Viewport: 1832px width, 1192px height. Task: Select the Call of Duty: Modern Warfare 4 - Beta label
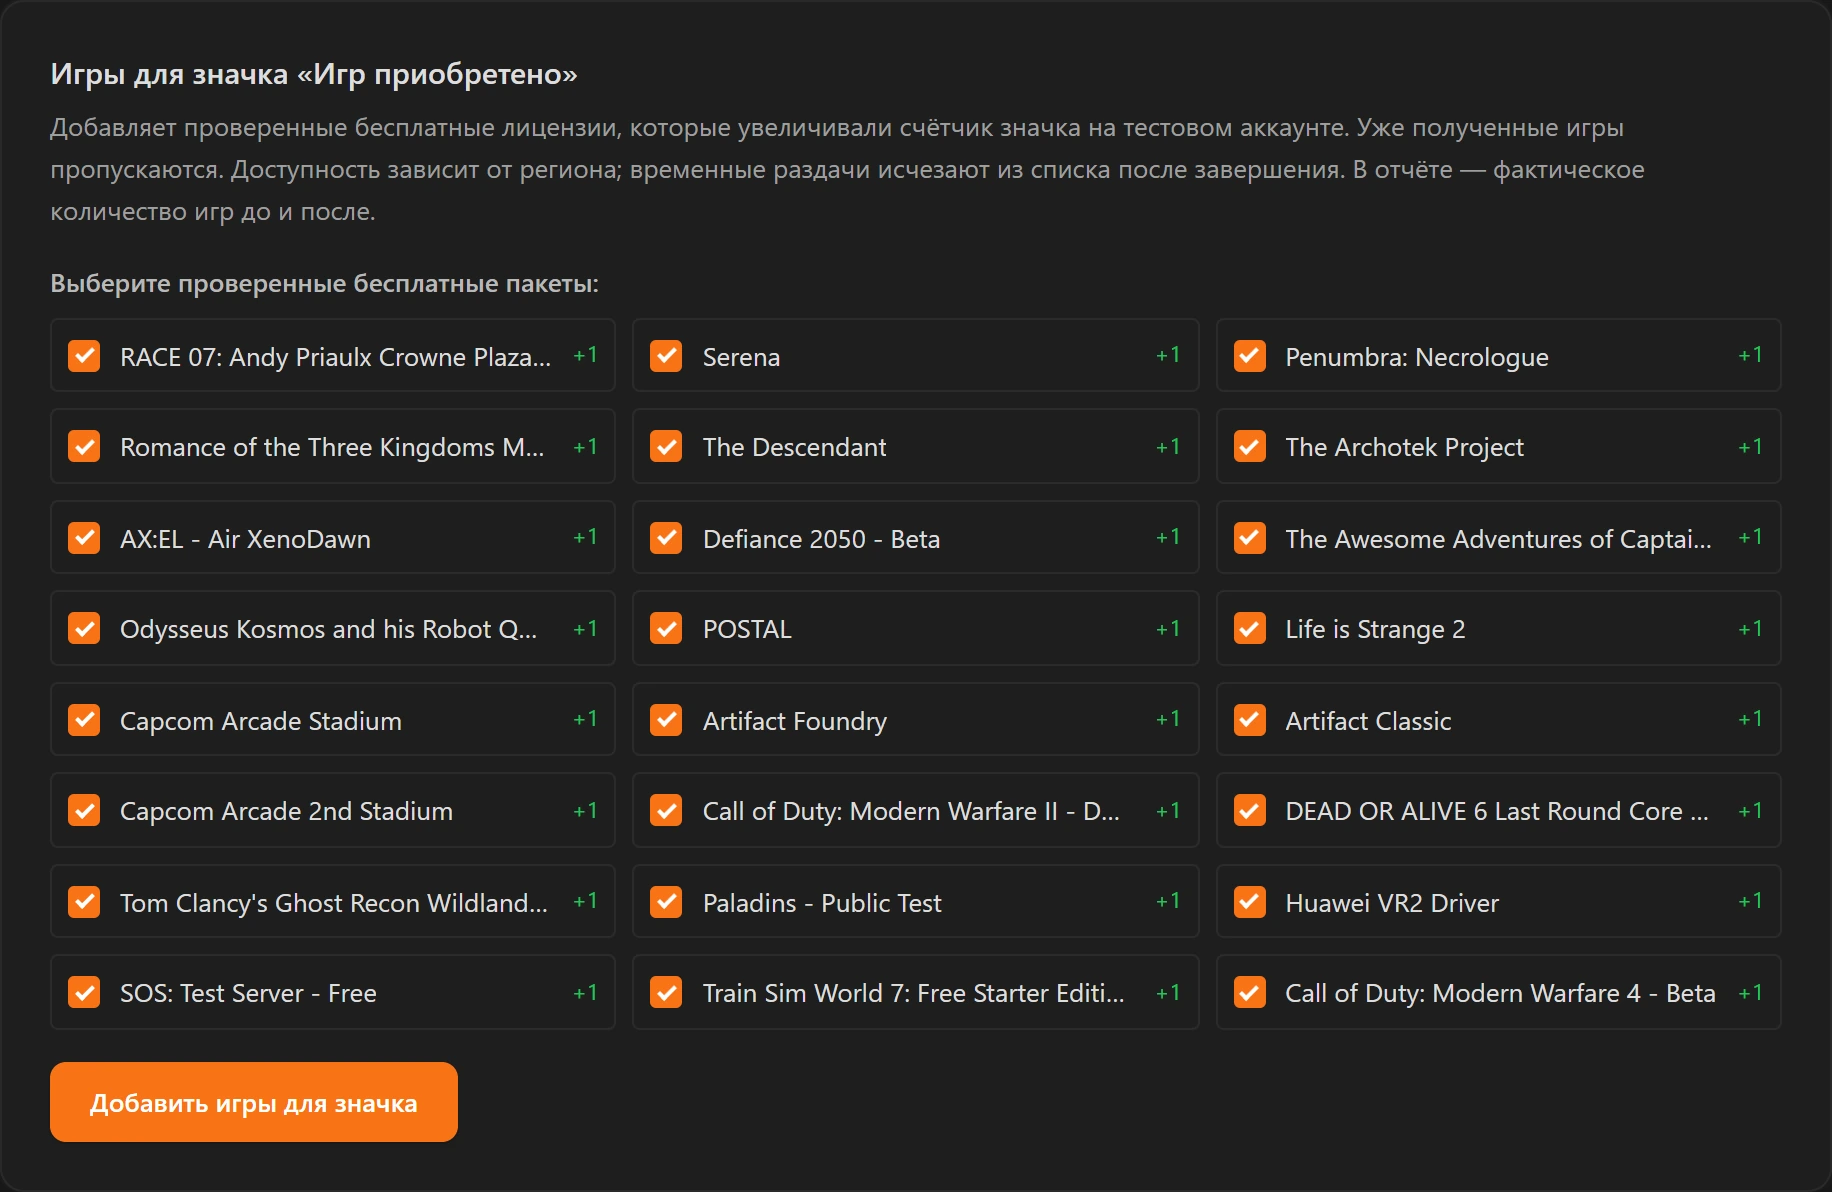click(x=1500, y=993)
